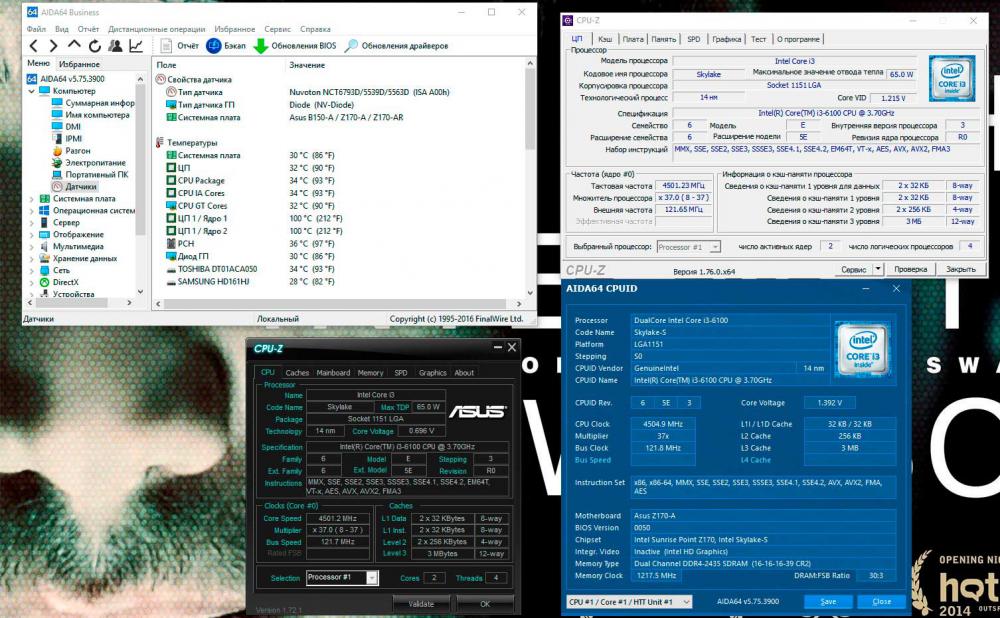Click the Бэкап backup icon in AIDA64
Screen dimensions: 1000x618
pyautogui.click(x=215, y=44)
